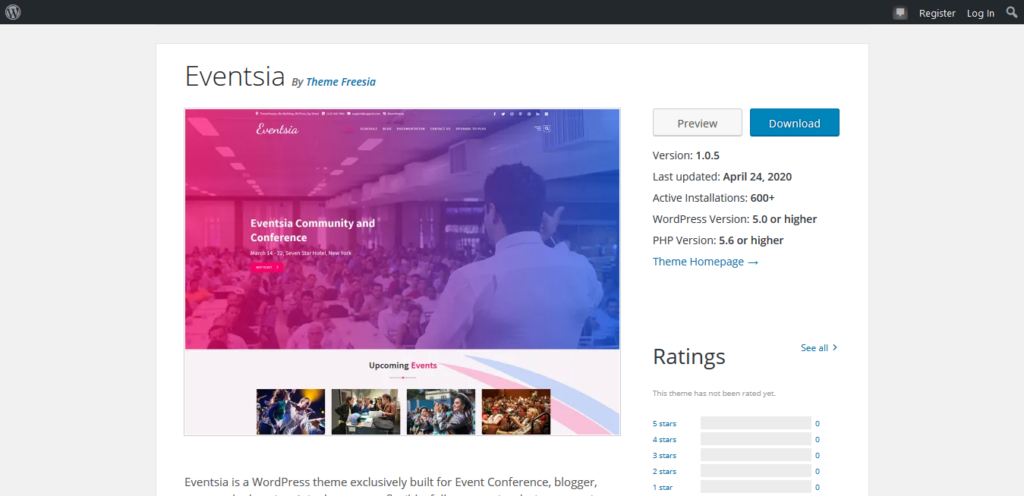
Task: Filter reviews by 5 stars
Action: tap(664, 424)
